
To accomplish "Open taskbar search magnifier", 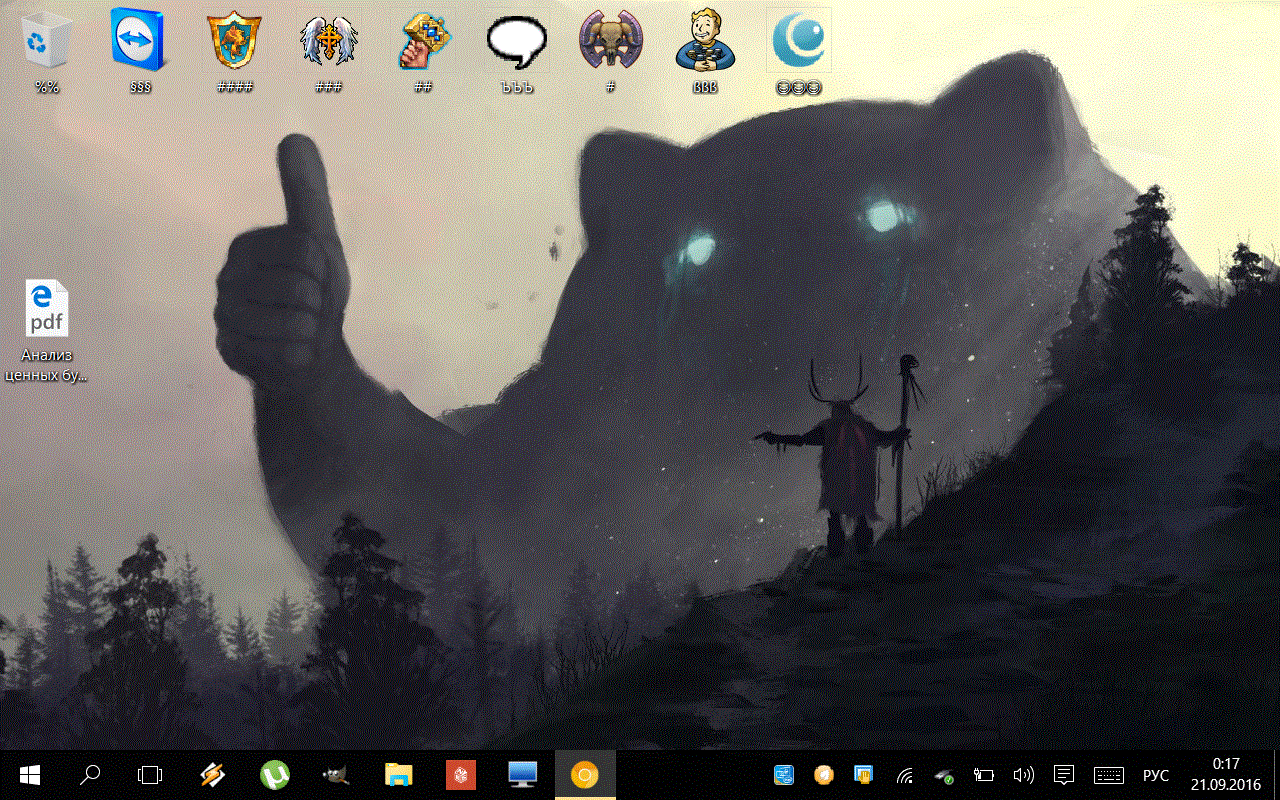I will 90,775.
